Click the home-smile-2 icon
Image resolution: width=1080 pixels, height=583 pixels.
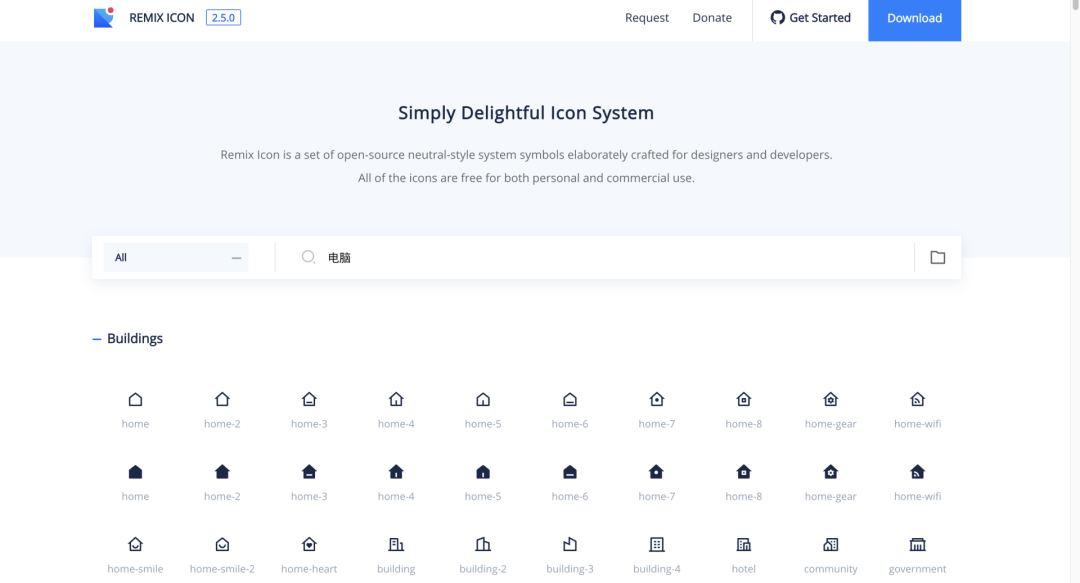(x=222, y=544)
